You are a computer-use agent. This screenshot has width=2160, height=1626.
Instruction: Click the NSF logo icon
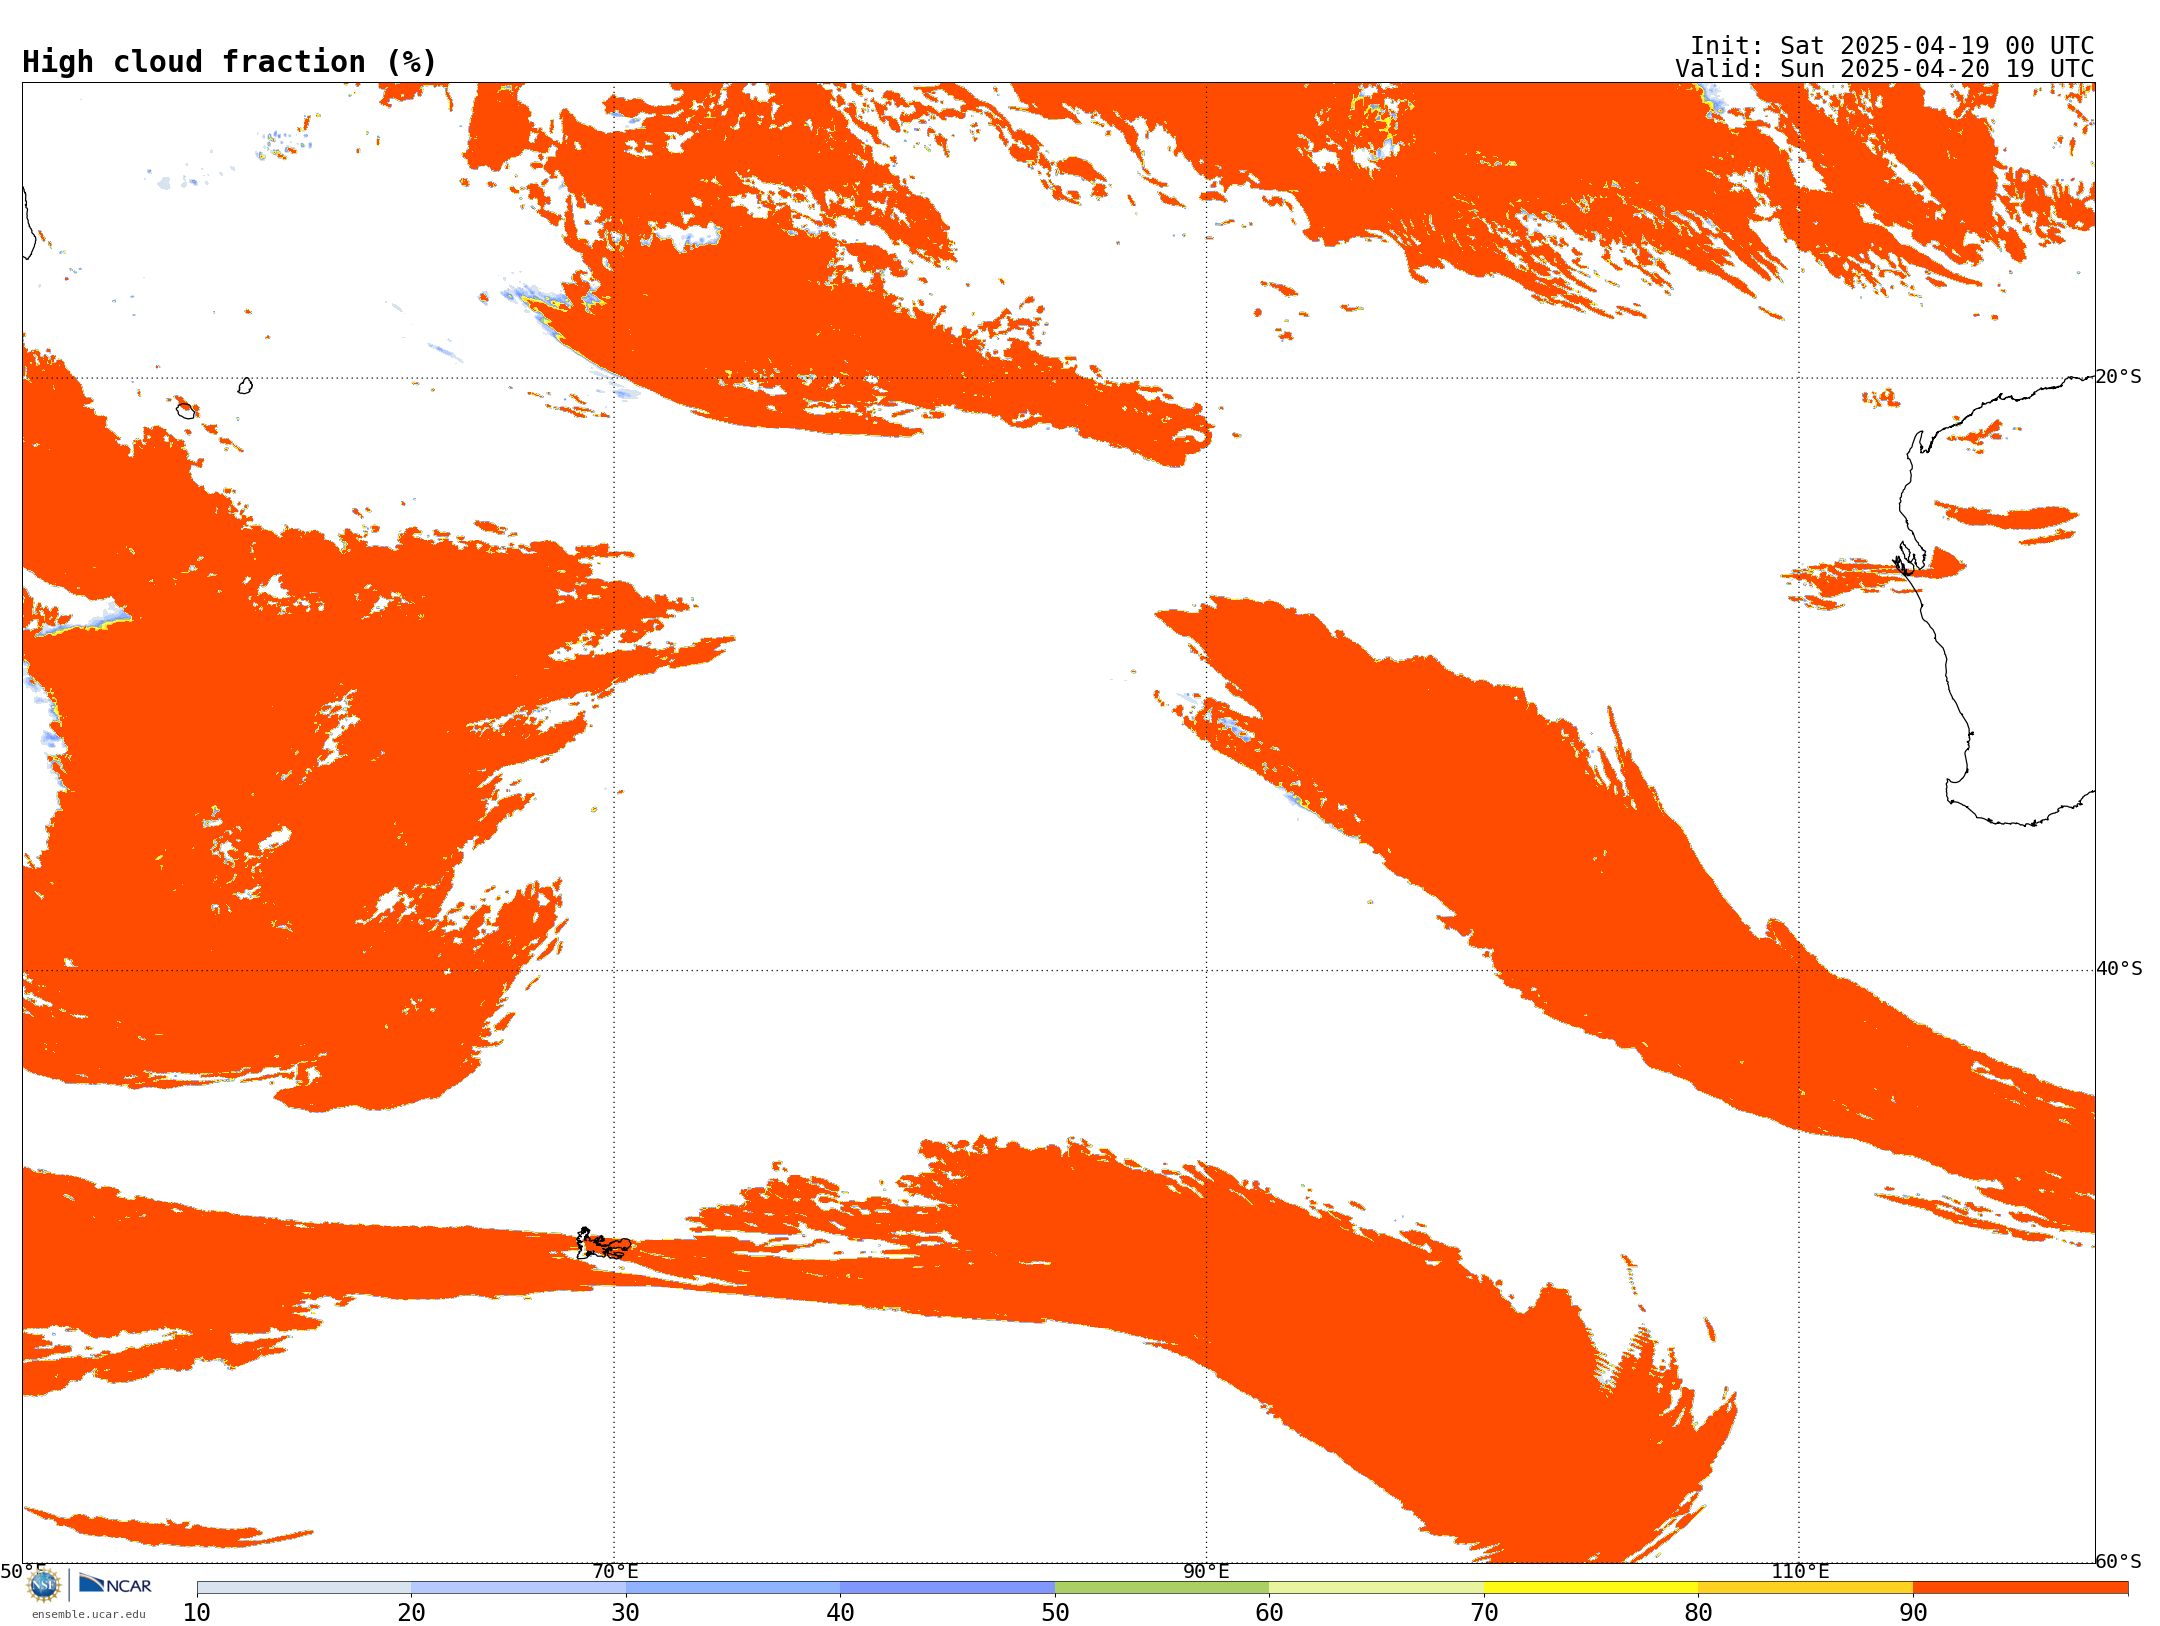[44, 1585]
